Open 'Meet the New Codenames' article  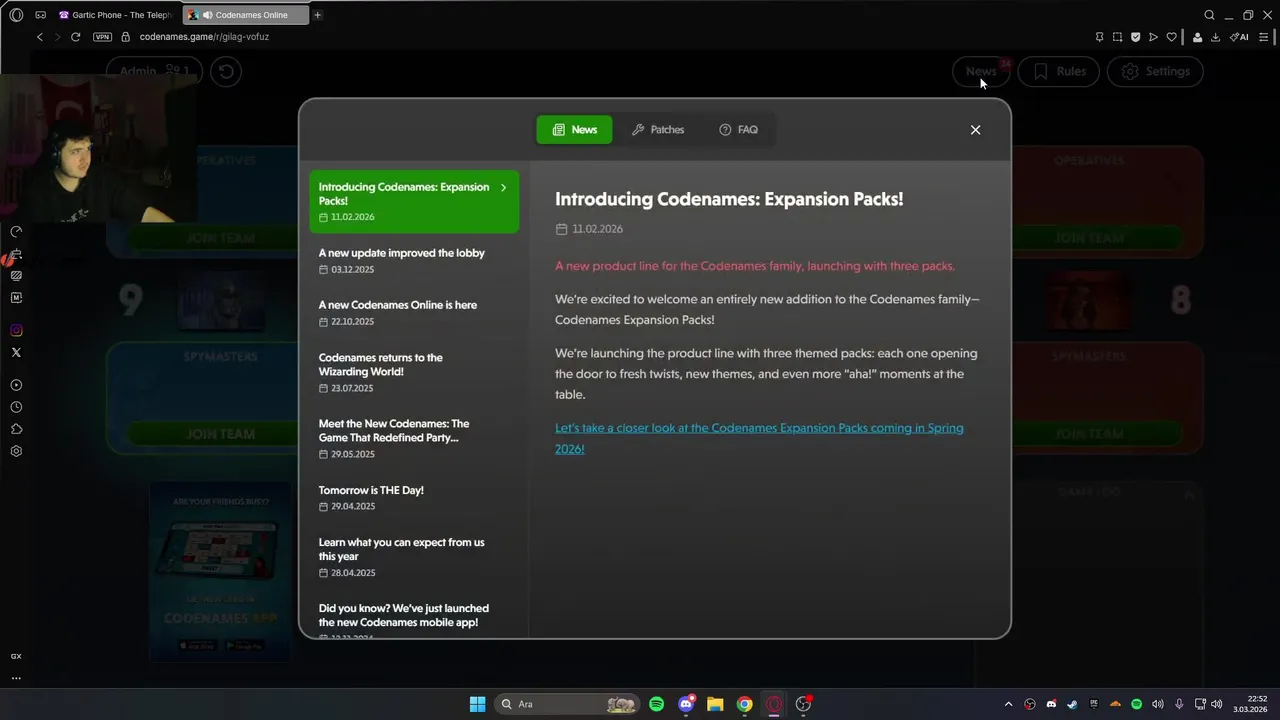[x=414, y=438]
